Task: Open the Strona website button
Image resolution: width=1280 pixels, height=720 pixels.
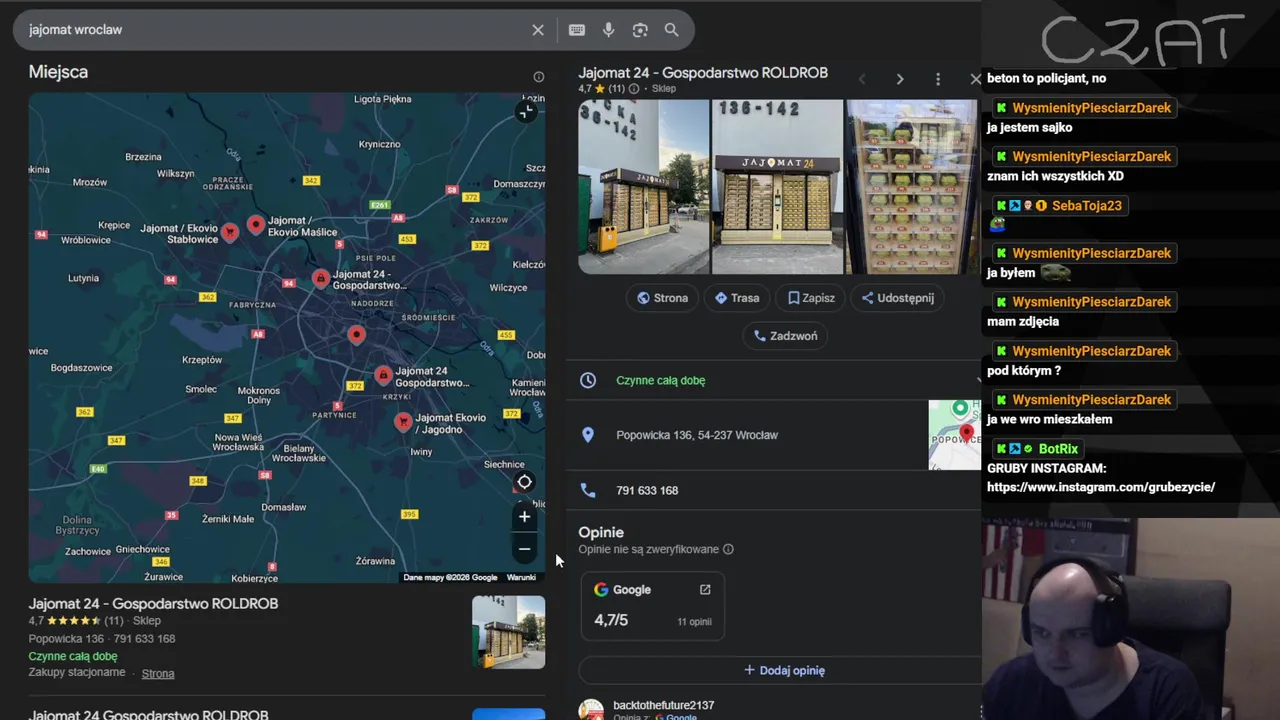Action: 662,298
